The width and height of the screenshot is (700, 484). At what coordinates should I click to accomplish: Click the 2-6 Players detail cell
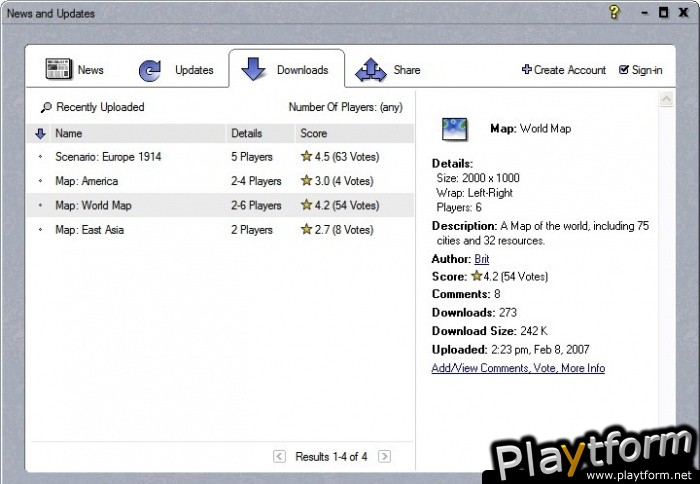[x=256, y=206]
